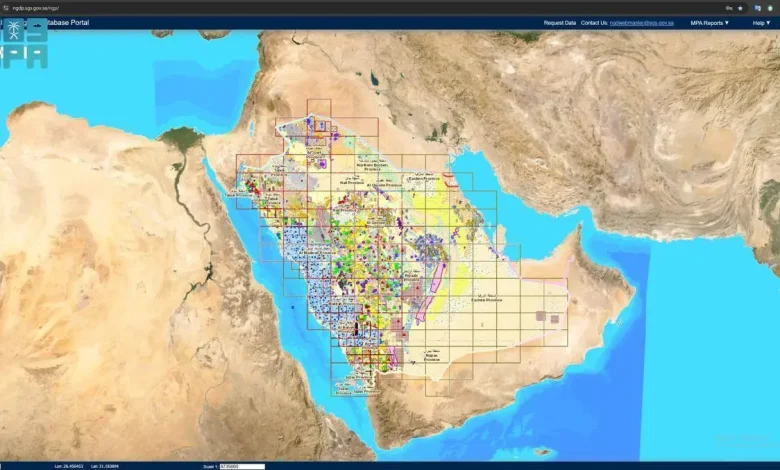Click the browser bookmark star icon

click(739, 7)
